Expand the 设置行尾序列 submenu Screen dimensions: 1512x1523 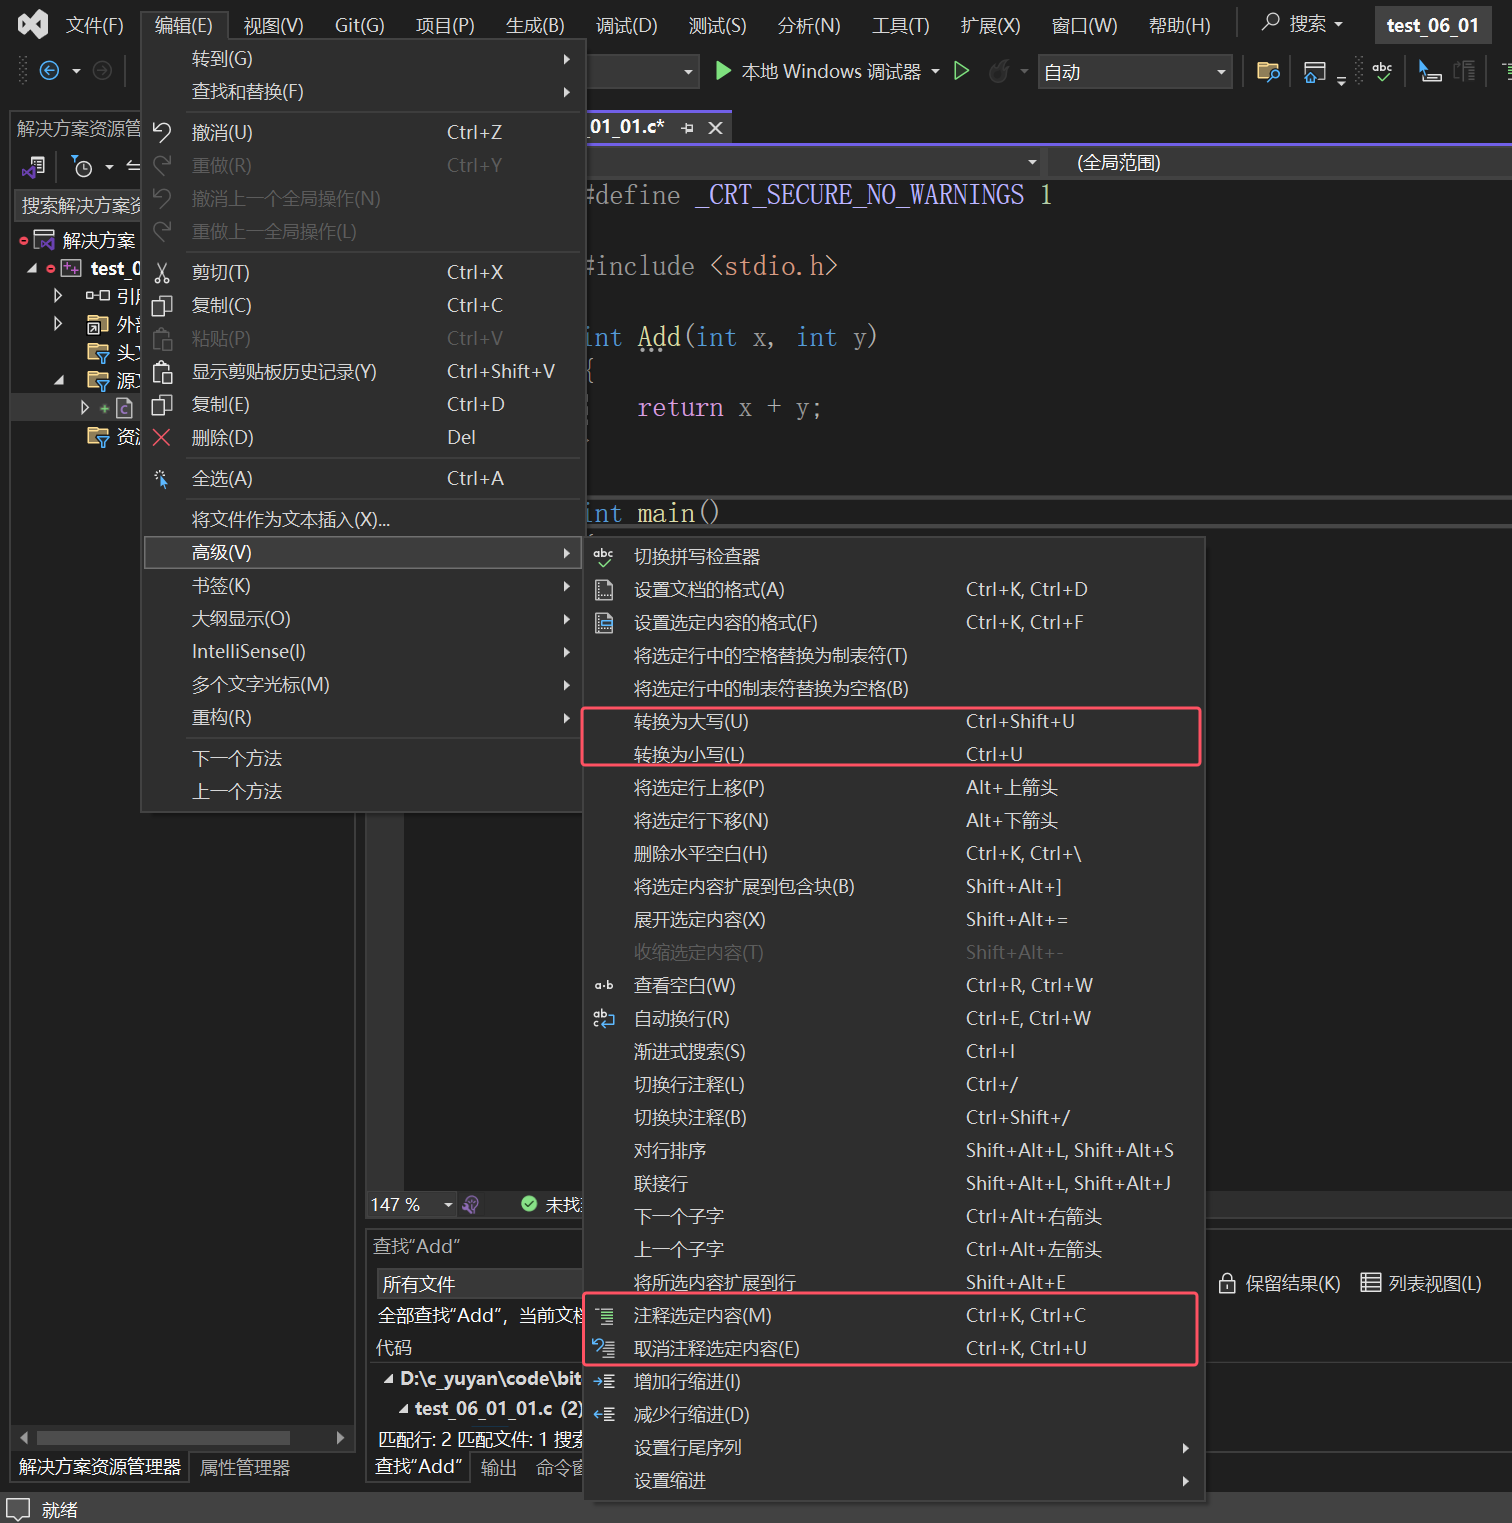tap(894, 1447)
